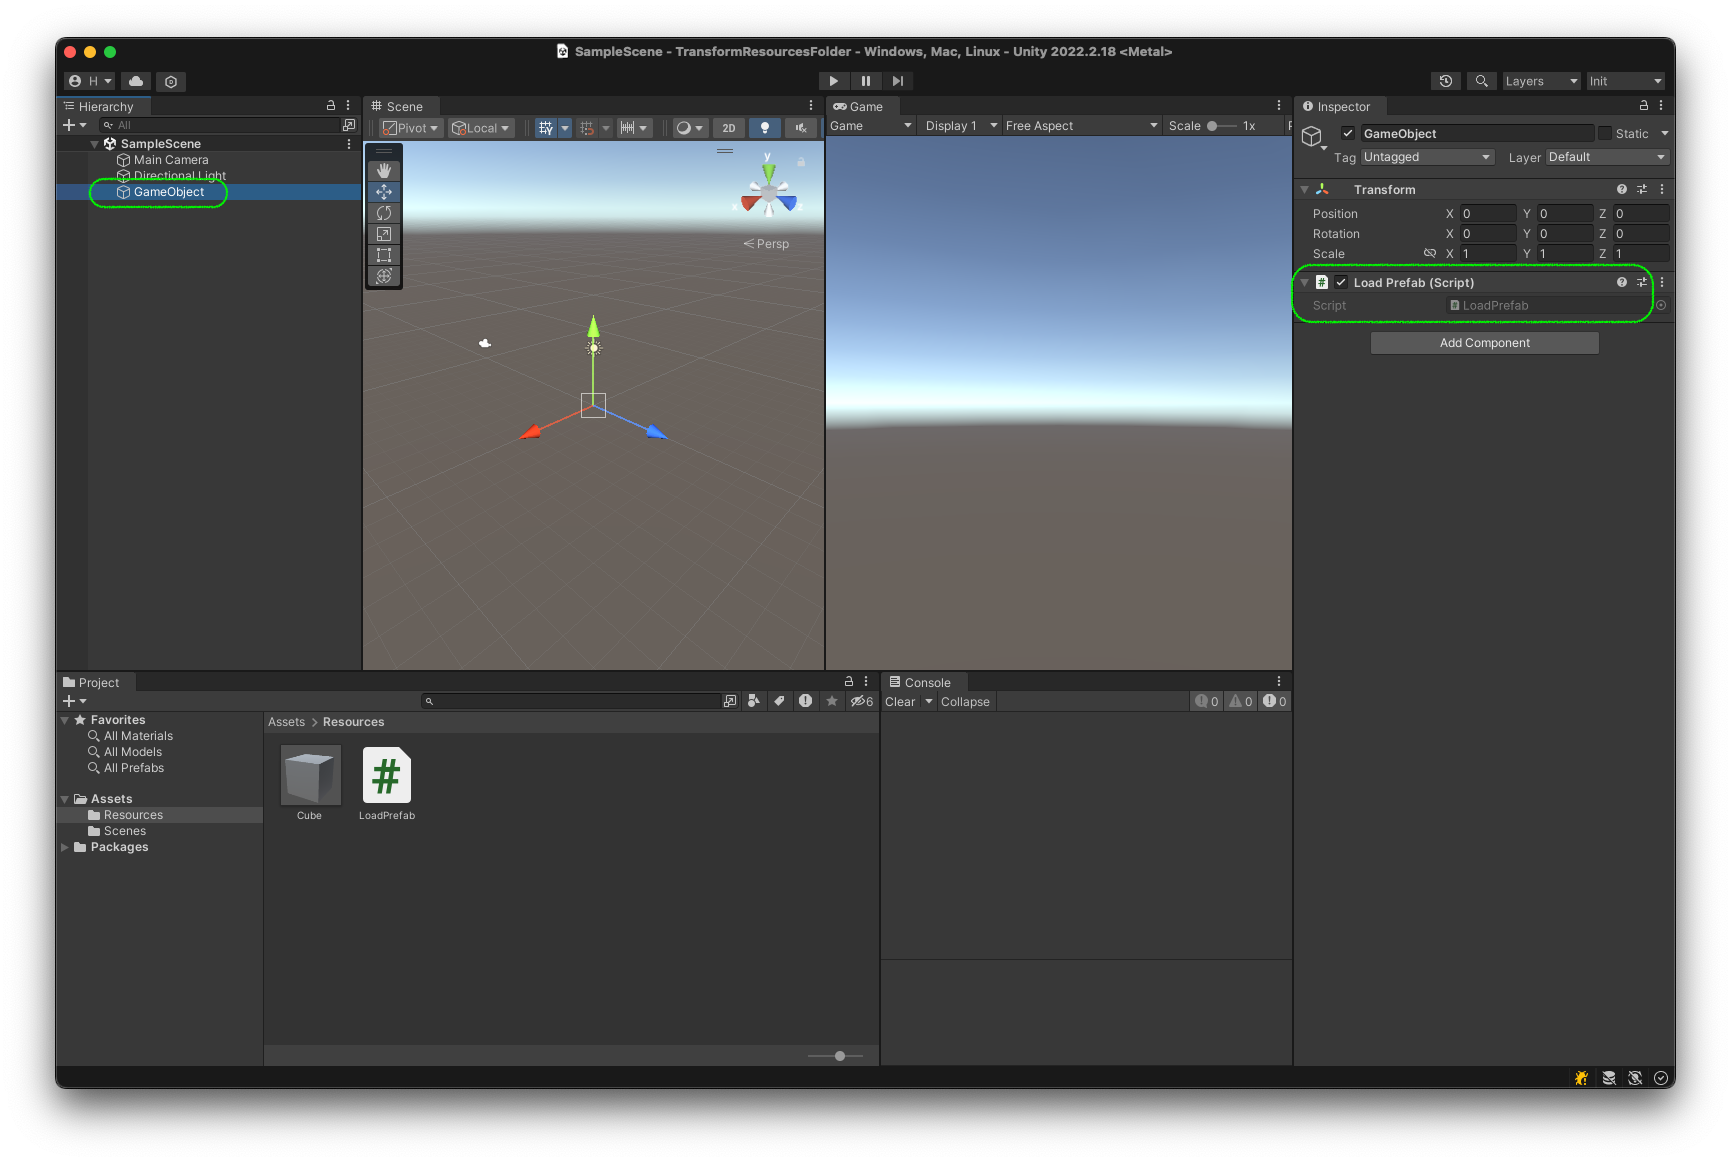Screen dimensions: 1731x1162
Task: Select the Rect Transform tool
Action: (383, 254)
